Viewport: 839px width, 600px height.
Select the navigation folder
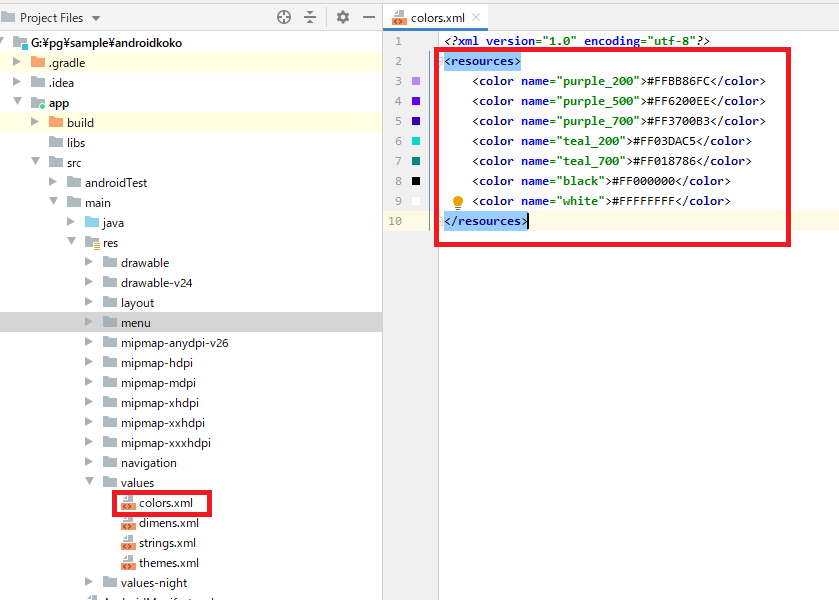click(x=148, y=463)
